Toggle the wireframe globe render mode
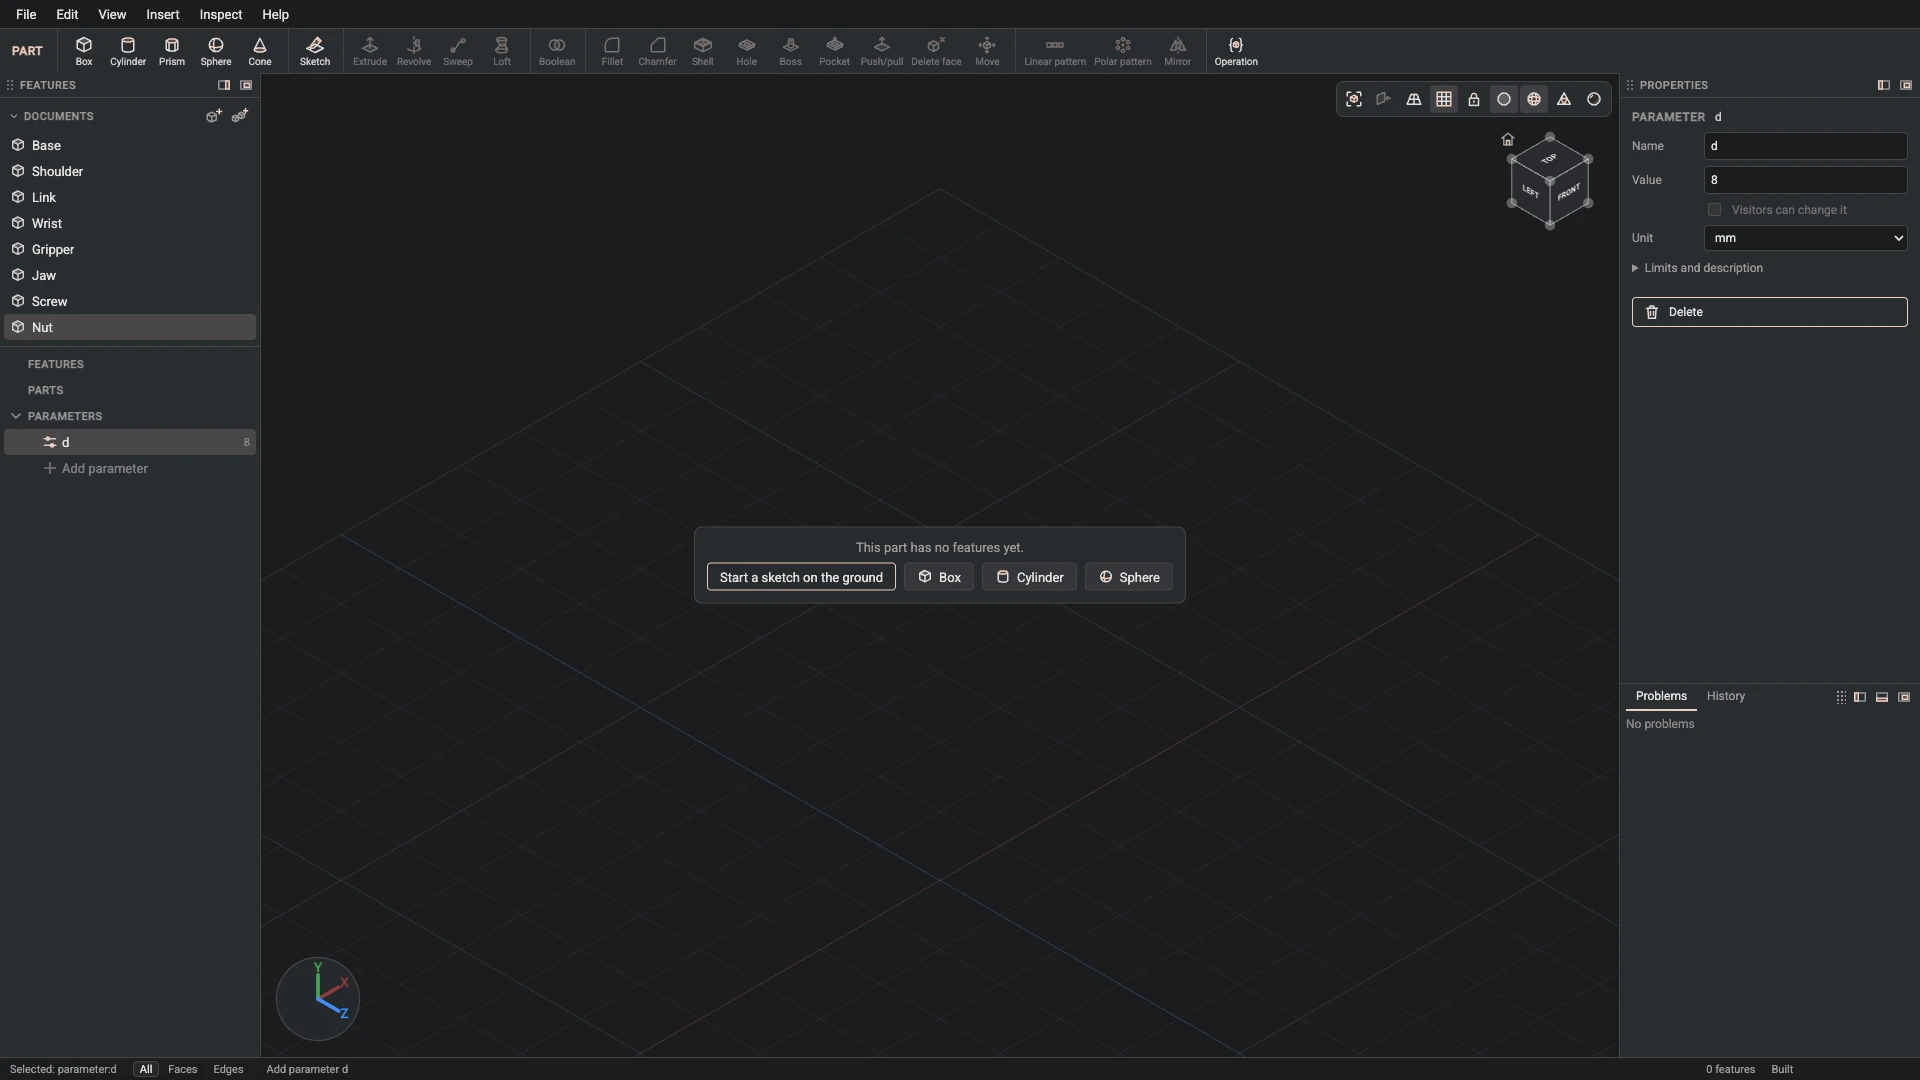Image resolution: width=1920 pixels, height=1080 pixels. [x=1534, y=99]
